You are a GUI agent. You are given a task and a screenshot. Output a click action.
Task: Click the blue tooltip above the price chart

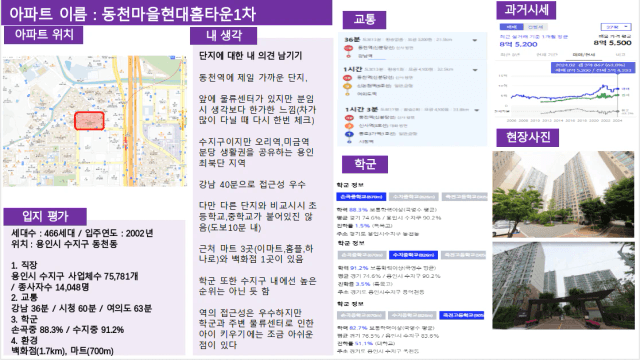(x=593, y=68)
